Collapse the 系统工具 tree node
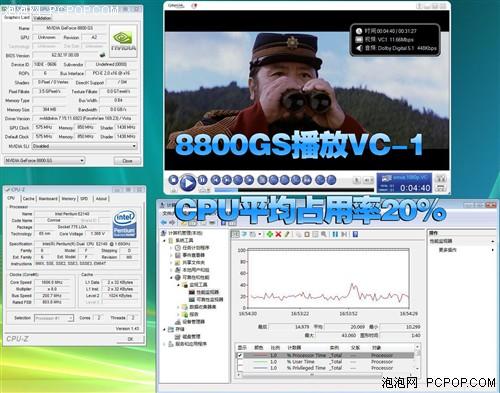 [165, 240]
